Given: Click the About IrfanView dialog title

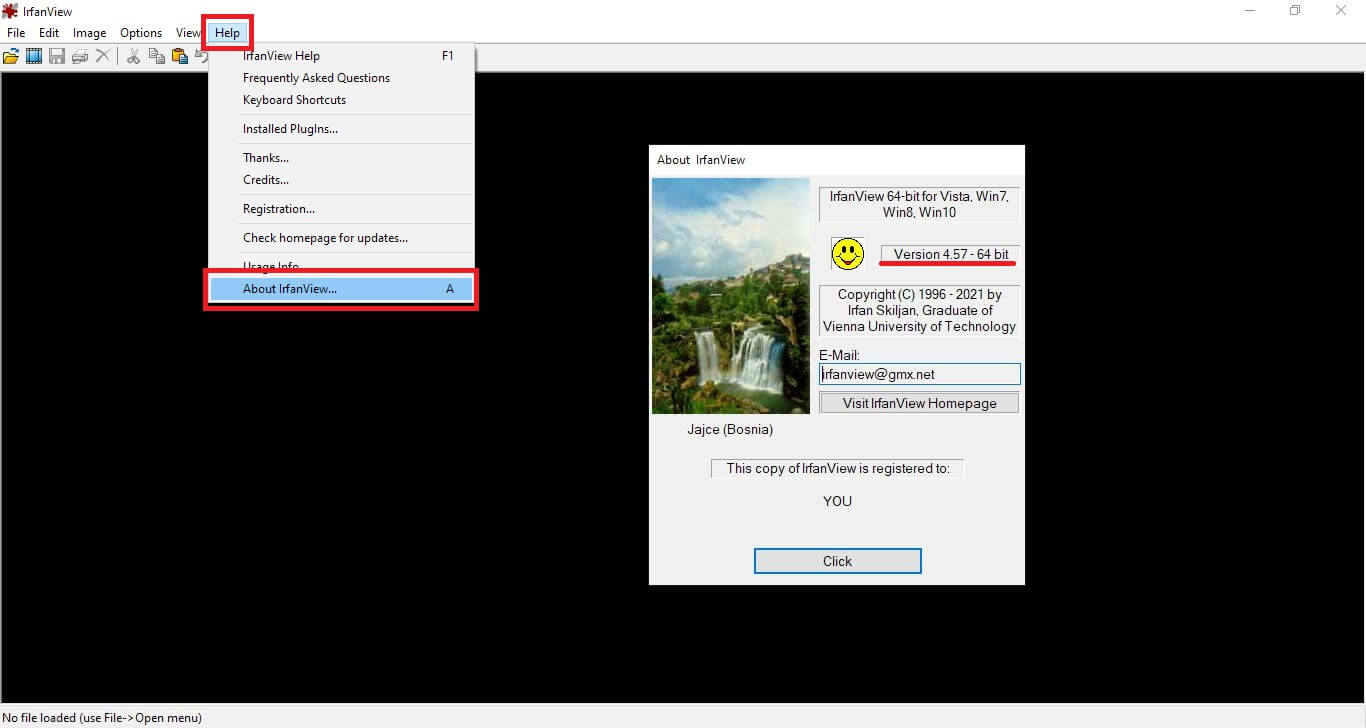Looking at the screenshot, I should tap(701, 160).
